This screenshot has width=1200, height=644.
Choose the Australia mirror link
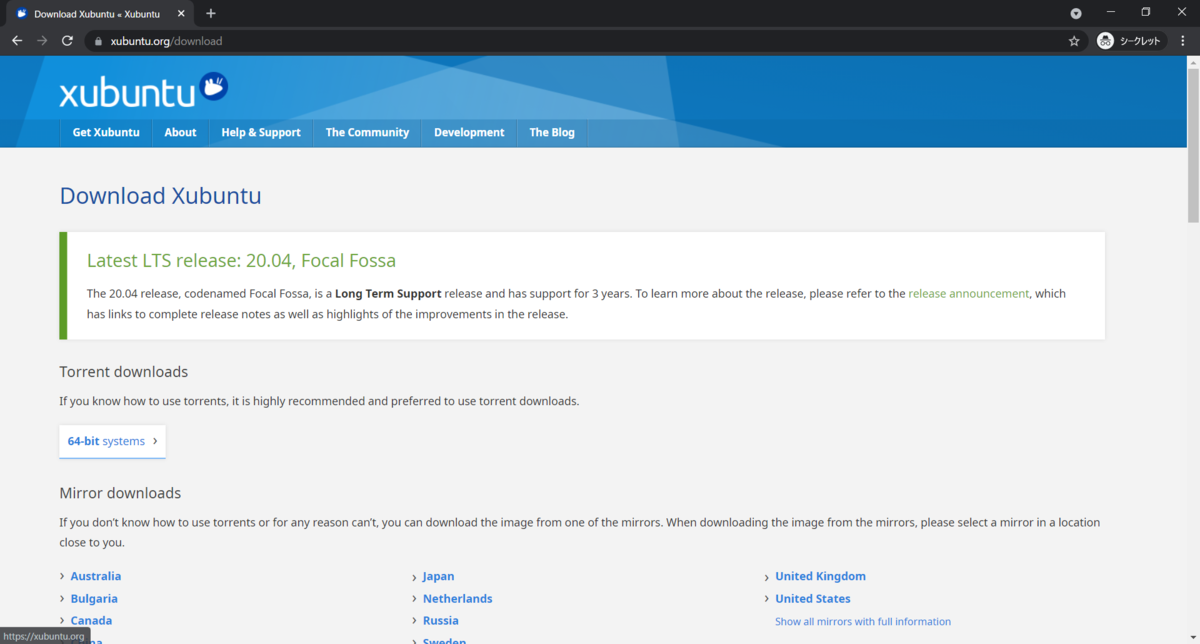[x=96, y=576]
